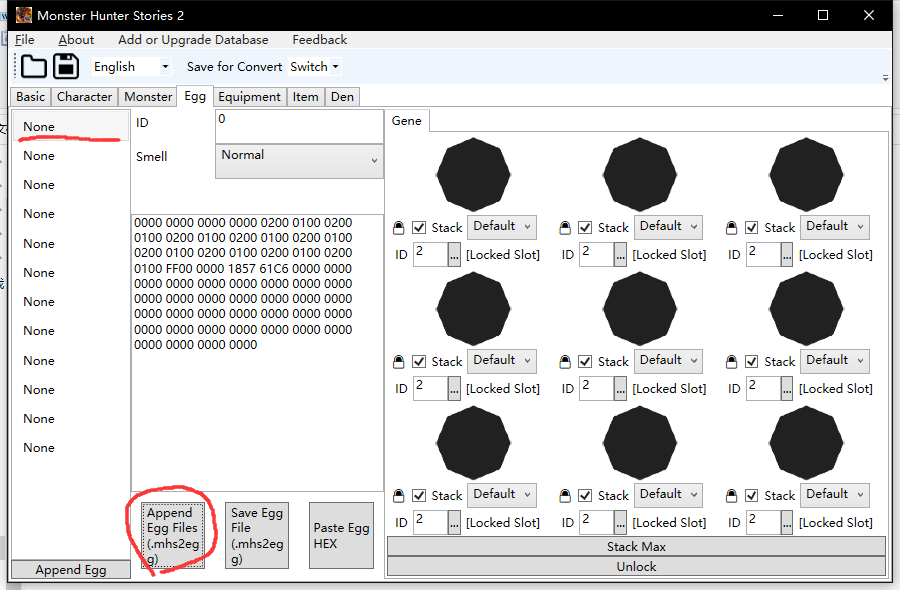The width and height of the screenshot is (900, 590).
Task: Click lock icon of middle-right gene slot
Action: pyautogui.click(x=731, y=362)
